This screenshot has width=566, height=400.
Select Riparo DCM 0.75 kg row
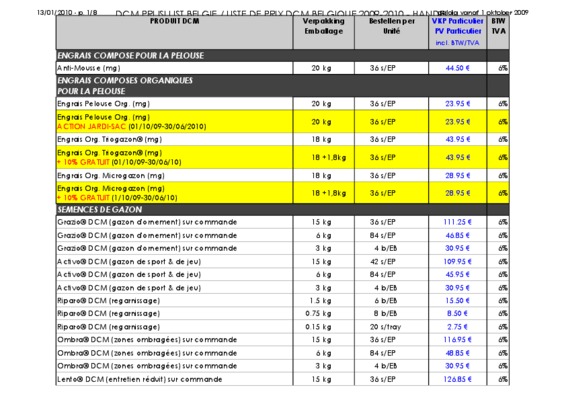(283, 313)
